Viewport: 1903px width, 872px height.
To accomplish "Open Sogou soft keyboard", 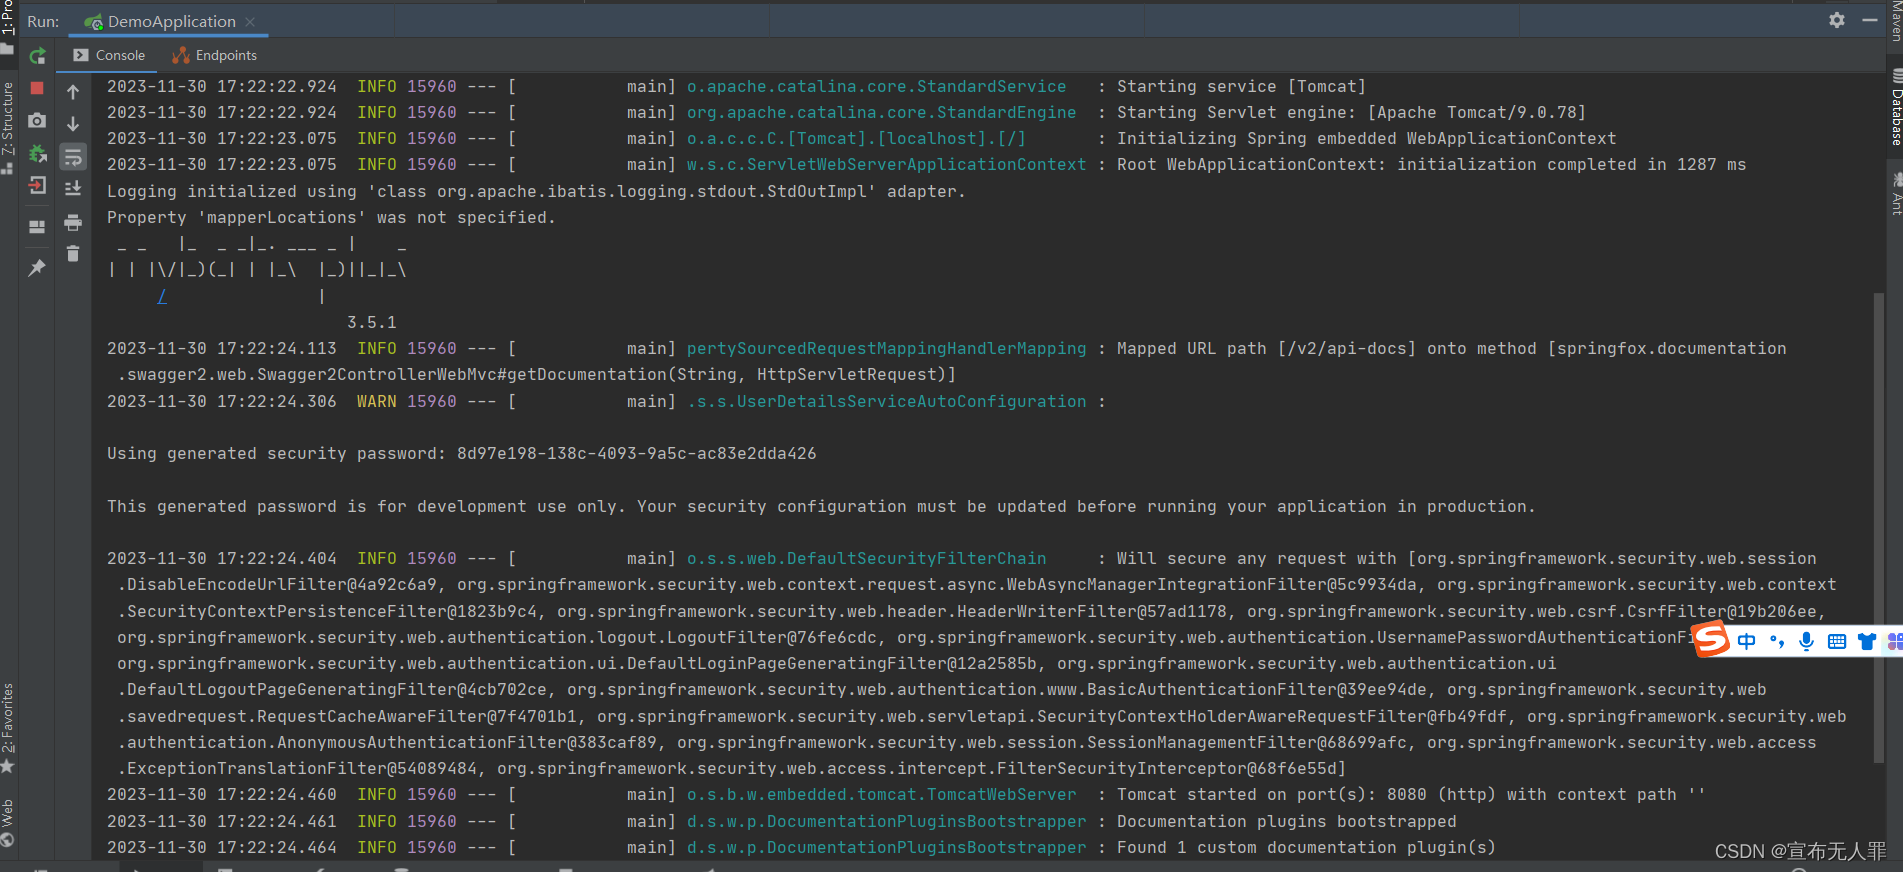I will (x=1837, y=642).
